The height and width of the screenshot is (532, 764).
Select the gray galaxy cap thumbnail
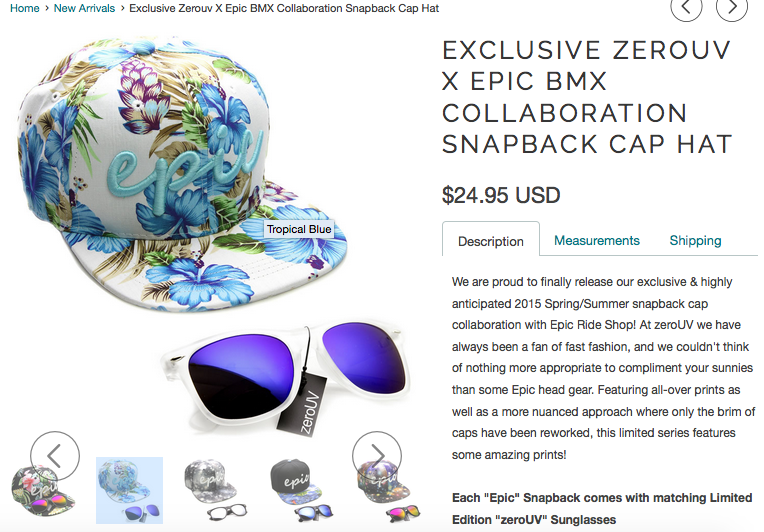tap(215, 491)
